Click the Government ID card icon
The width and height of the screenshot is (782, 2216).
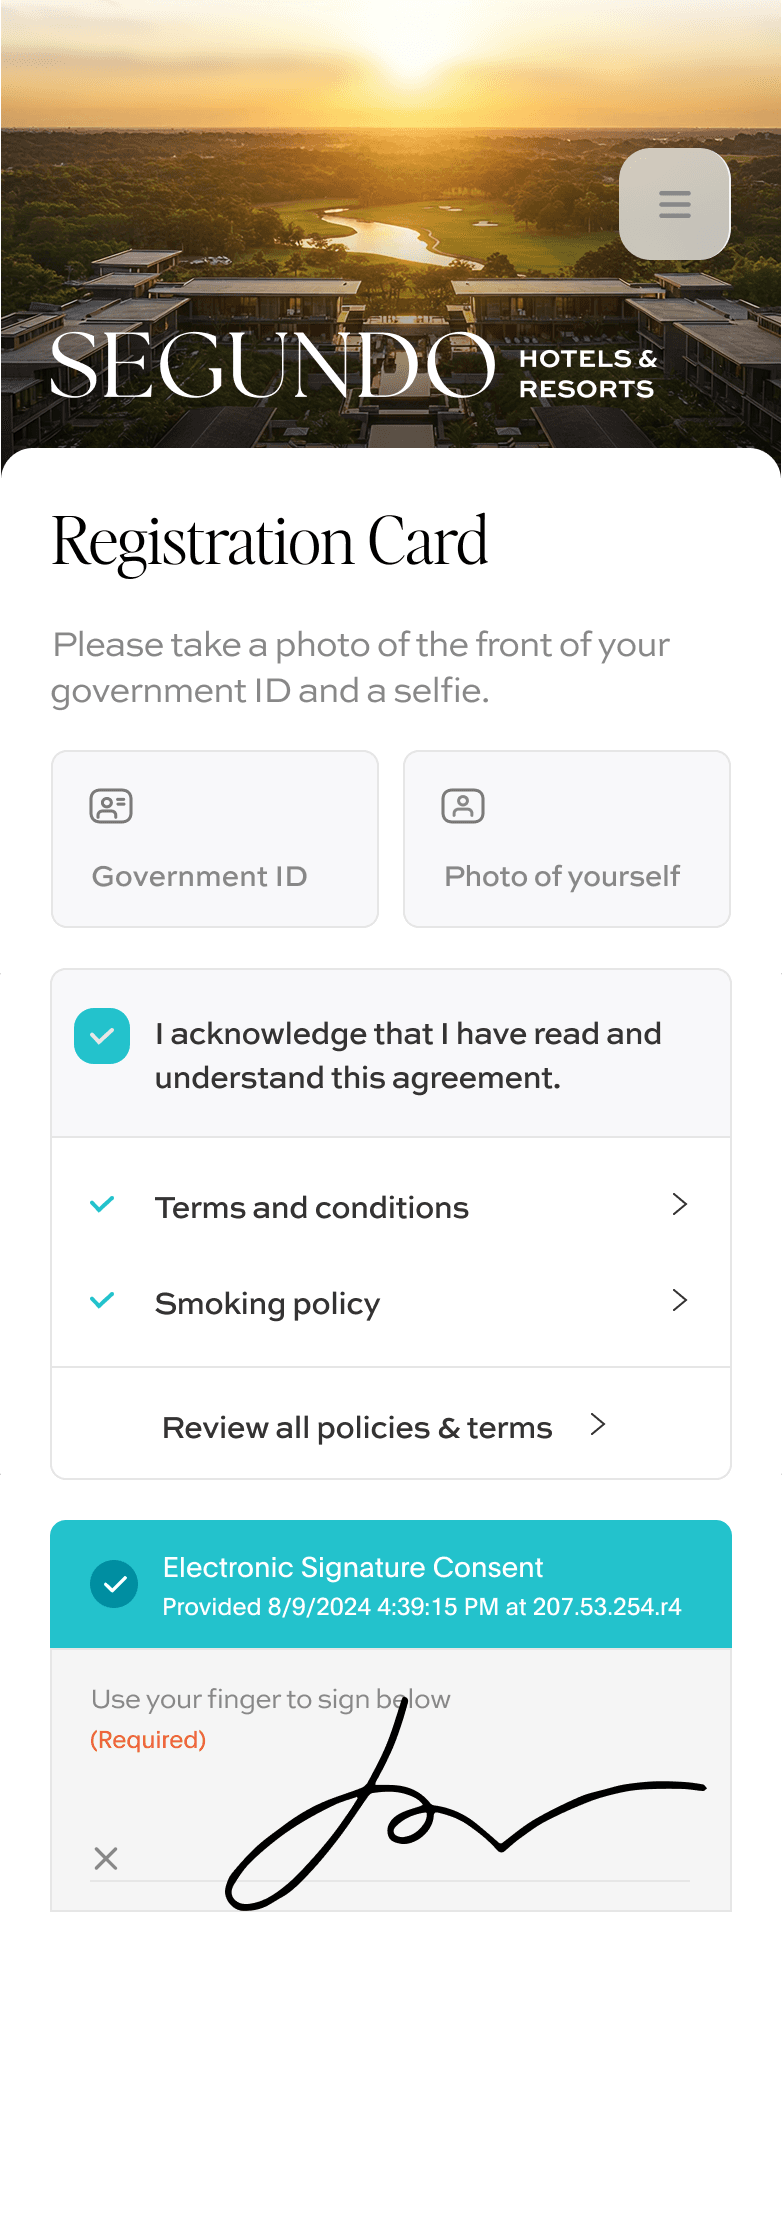click(111, 806)
